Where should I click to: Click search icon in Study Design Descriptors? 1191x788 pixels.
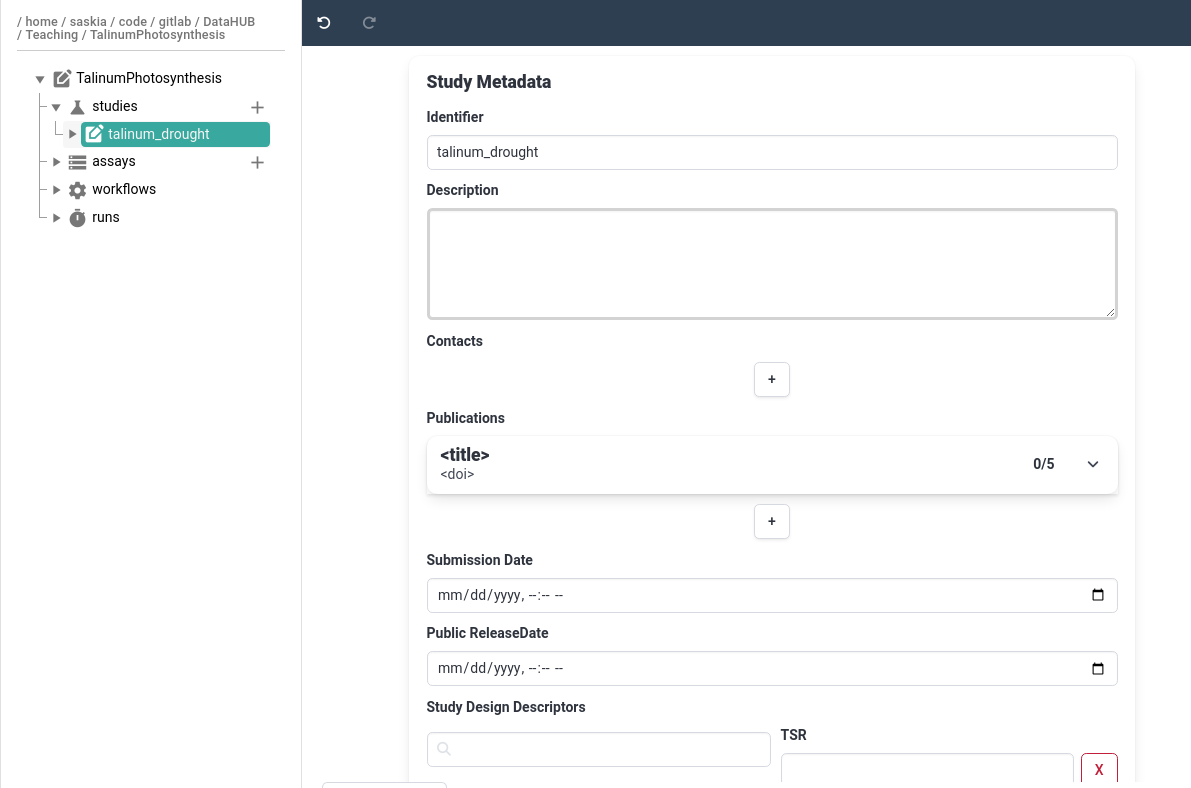point(444,749)
